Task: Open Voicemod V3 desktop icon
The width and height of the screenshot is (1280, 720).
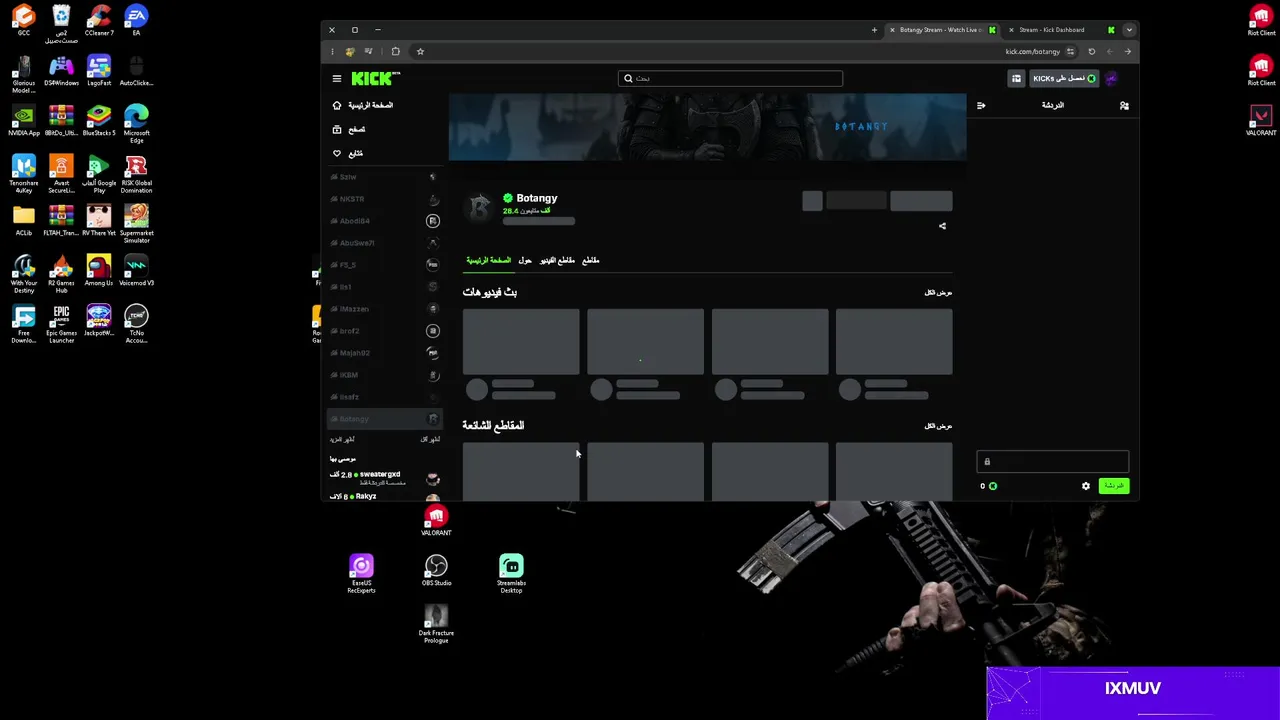Action: [x=136, y=271]
